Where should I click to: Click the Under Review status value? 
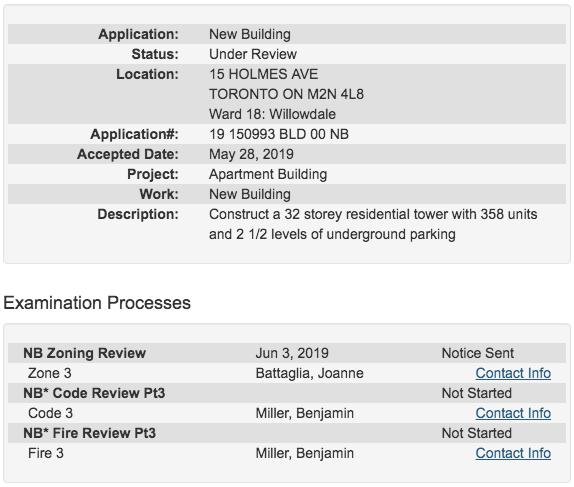point(253,54)
